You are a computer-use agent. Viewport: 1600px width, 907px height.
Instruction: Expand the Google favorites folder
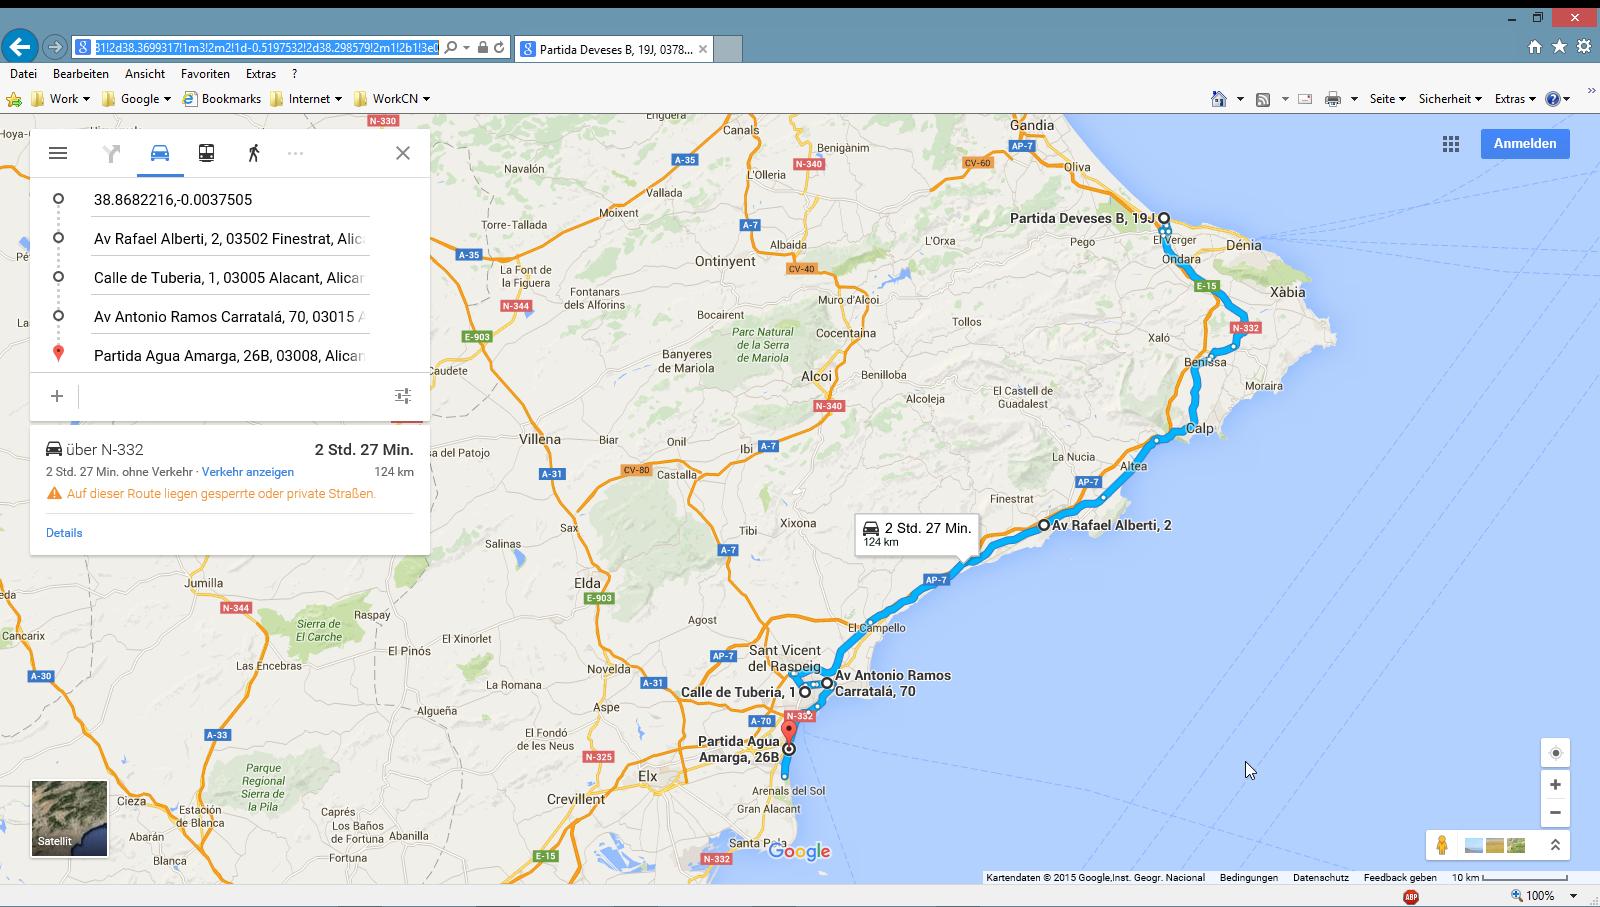pyautogui.click(x=136, y=99)
